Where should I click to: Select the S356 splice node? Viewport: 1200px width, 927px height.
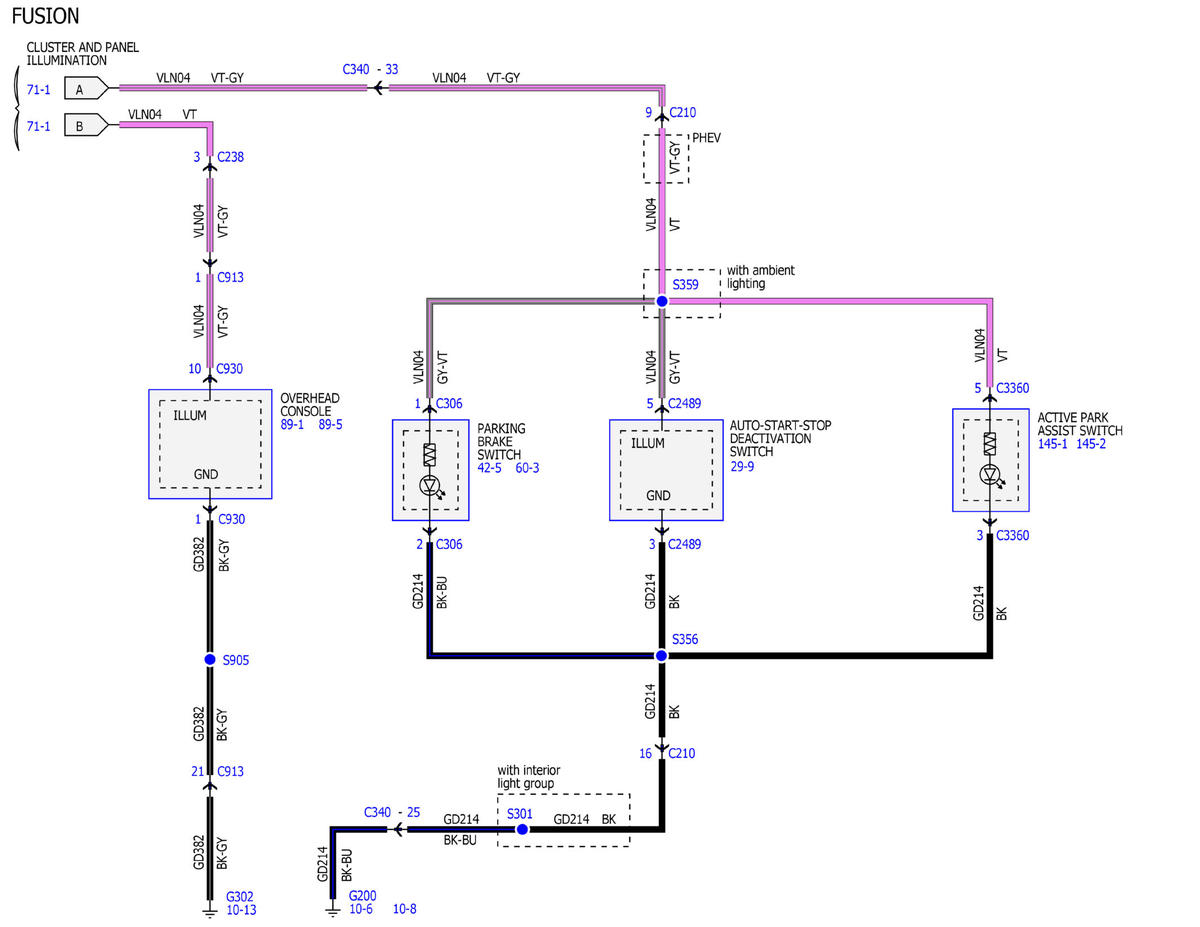tap(661, 656)
